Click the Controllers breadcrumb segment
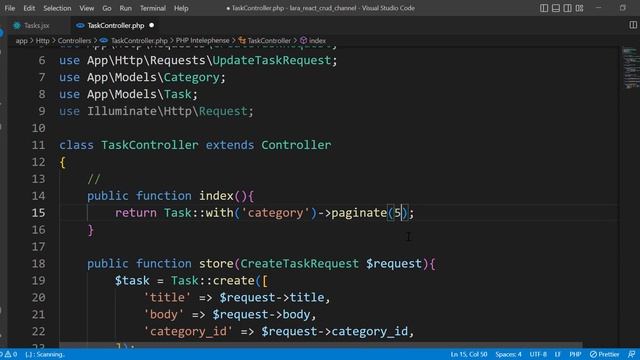The height and width of the screenshot is (360, 640). coord(74,40)
